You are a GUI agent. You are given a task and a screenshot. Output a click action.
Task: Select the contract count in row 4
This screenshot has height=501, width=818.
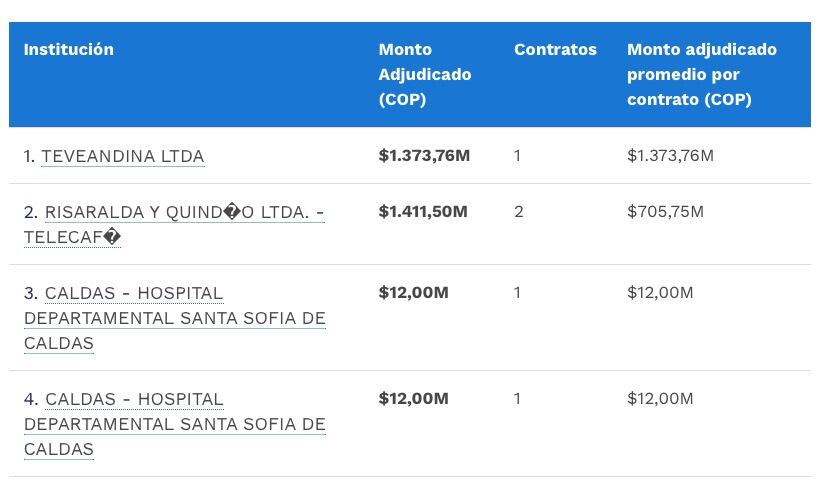click(518, 399)
